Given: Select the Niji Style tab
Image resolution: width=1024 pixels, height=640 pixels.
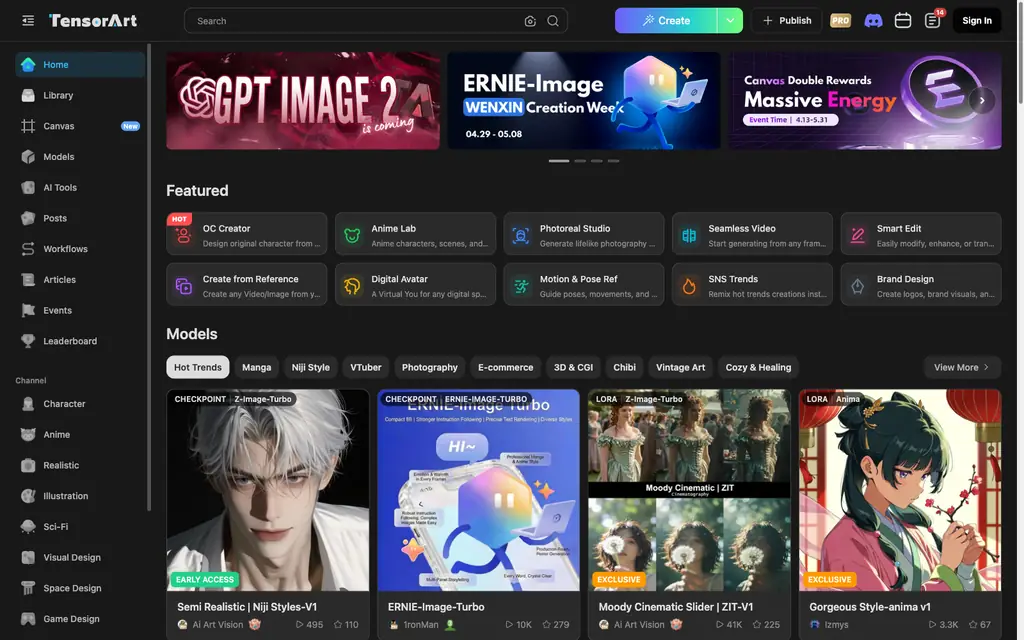Looking at the screenshot, I should pyautogui.click(x=310, y=367).
